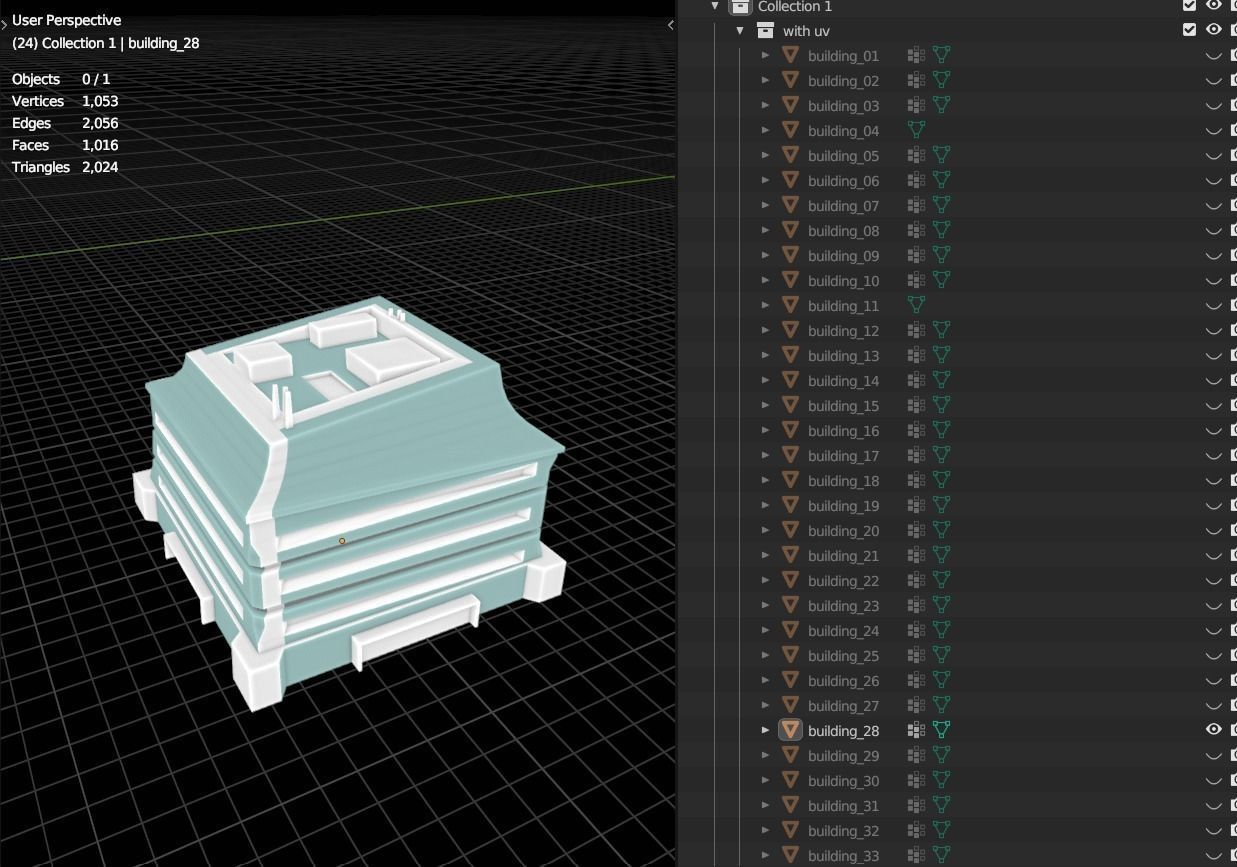Screen dimensions: 1237x867
Task: Click building_02 modifier icon
Action: pos(915,80)
